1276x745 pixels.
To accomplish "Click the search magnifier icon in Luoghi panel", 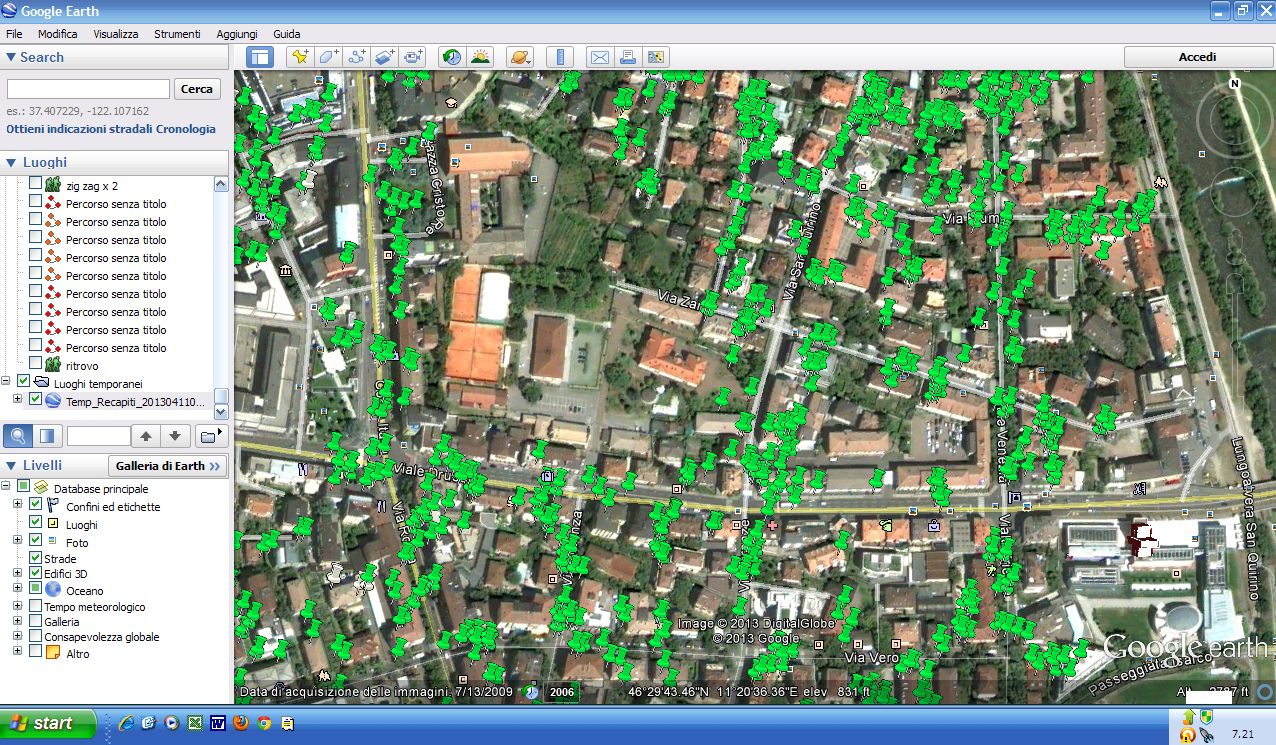I will [17, 436].
